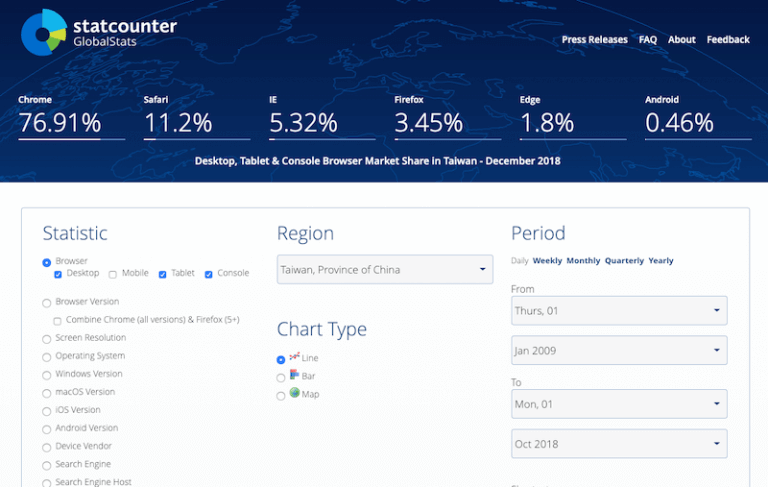Image resolution: width=768 pixels, height=487 pixels.
Task: Uncheck the Desktop checkbox
Action: coord(58,274)
